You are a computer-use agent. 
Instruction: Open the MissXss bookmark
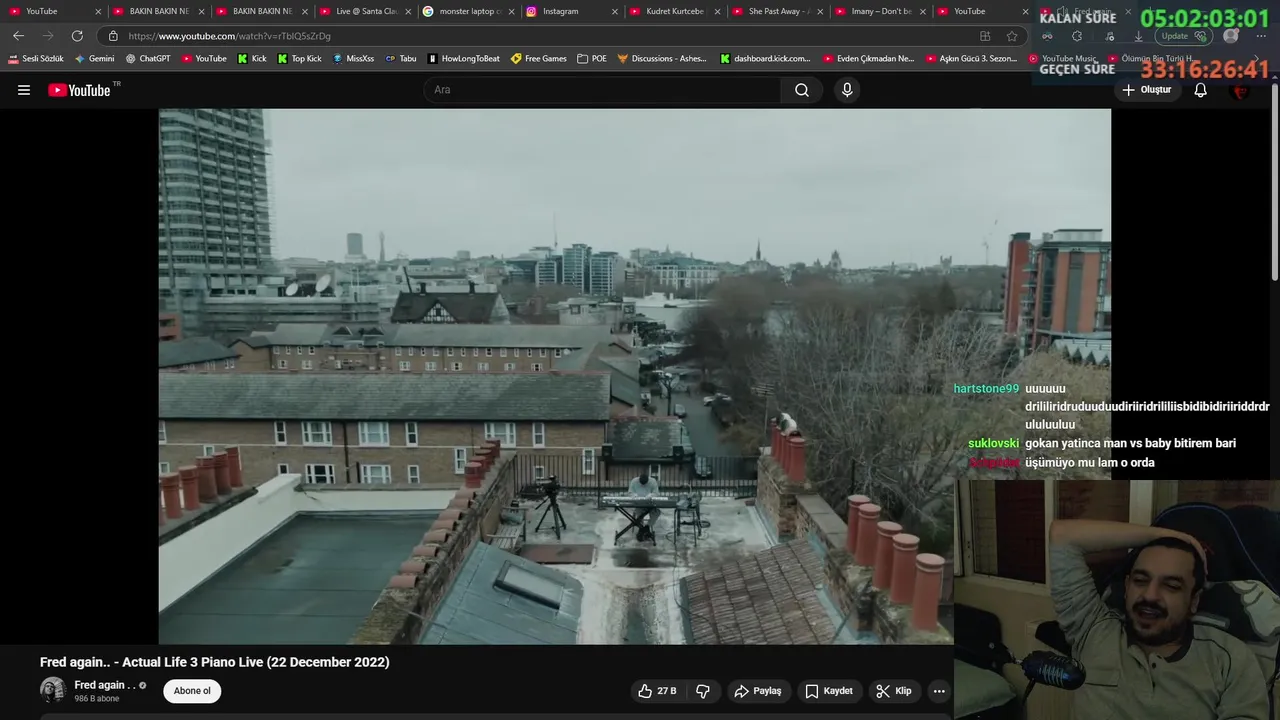[x=354, y=59]
